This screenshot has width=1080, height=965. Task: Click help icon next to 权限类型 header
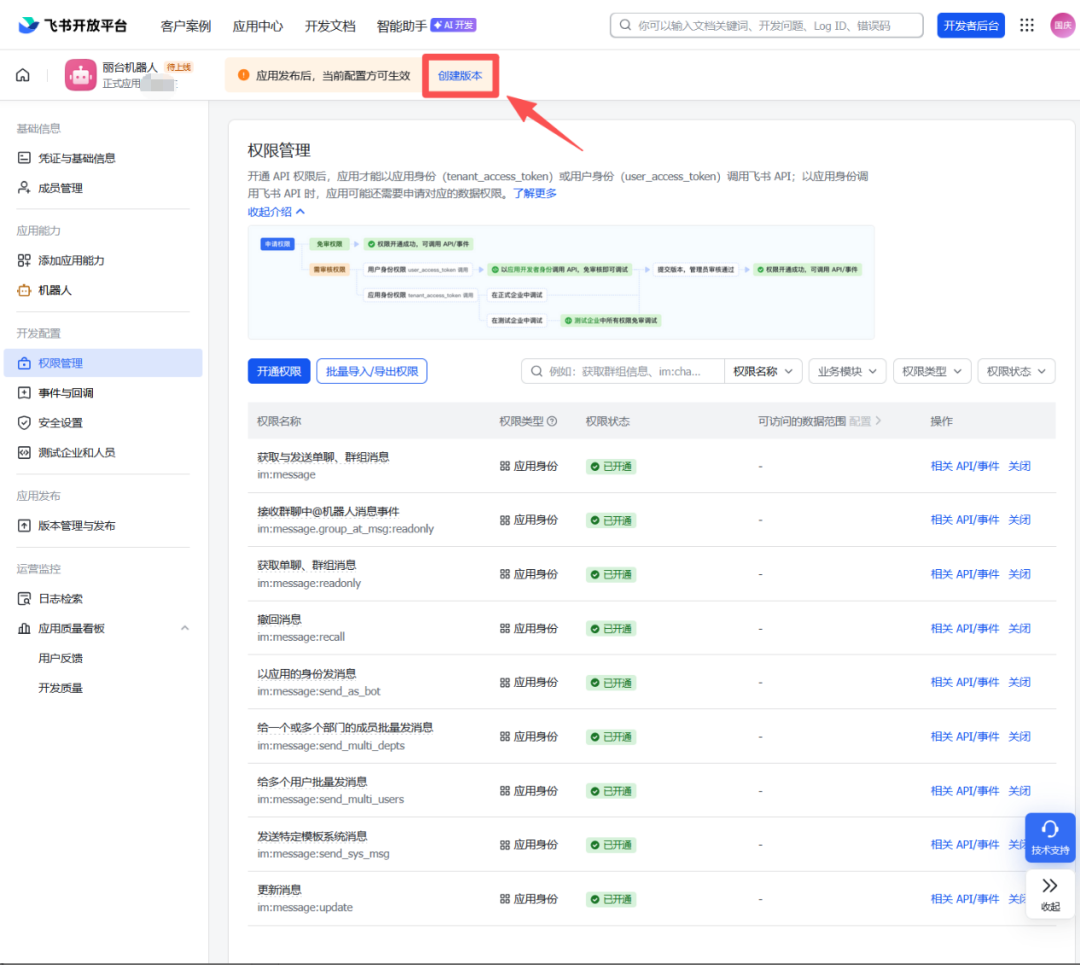pos(552,421)
